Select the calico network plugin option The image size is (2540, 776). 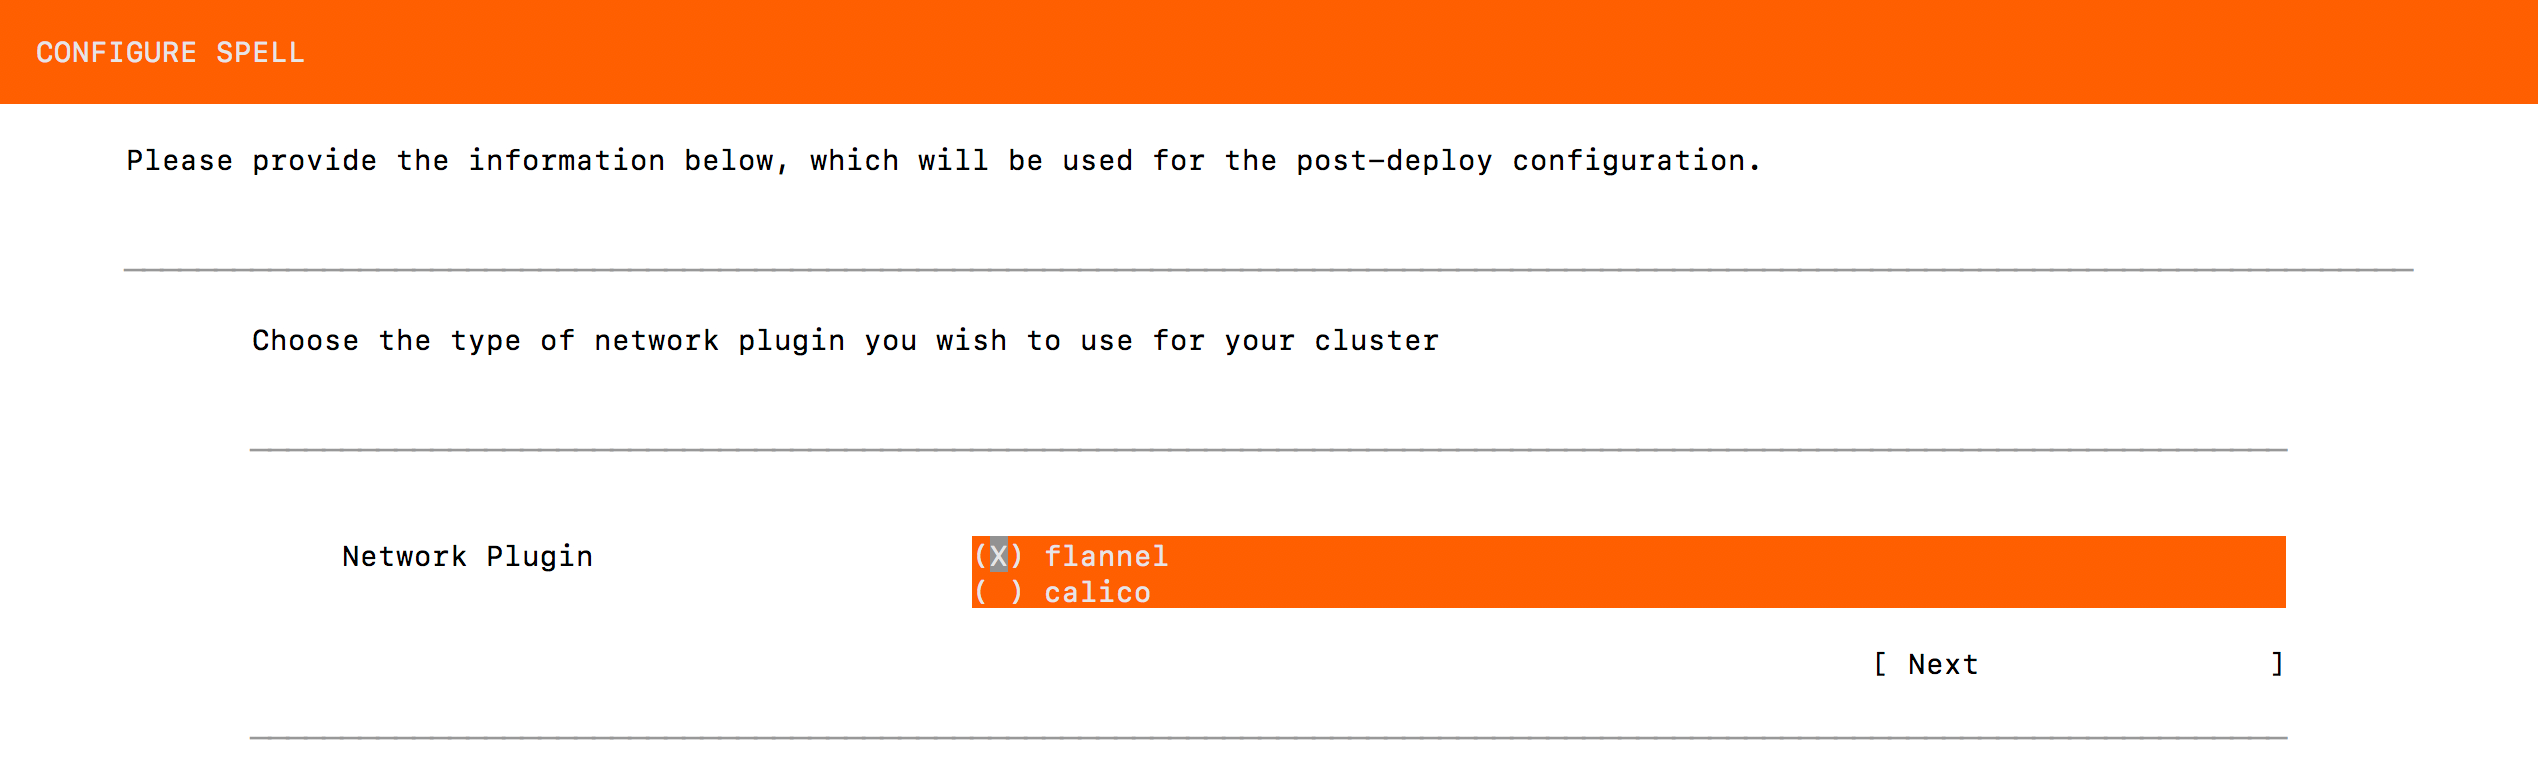[1095, 592]
